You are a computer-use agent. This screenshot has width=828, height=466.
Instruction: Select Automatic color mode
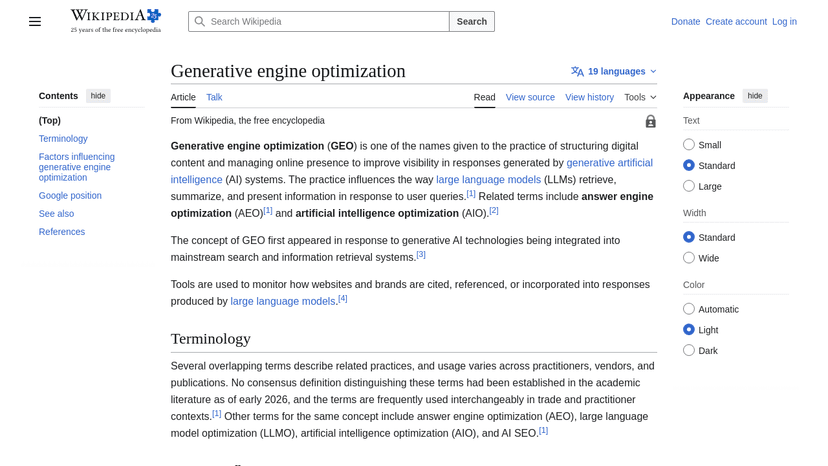tap(689, 309)
